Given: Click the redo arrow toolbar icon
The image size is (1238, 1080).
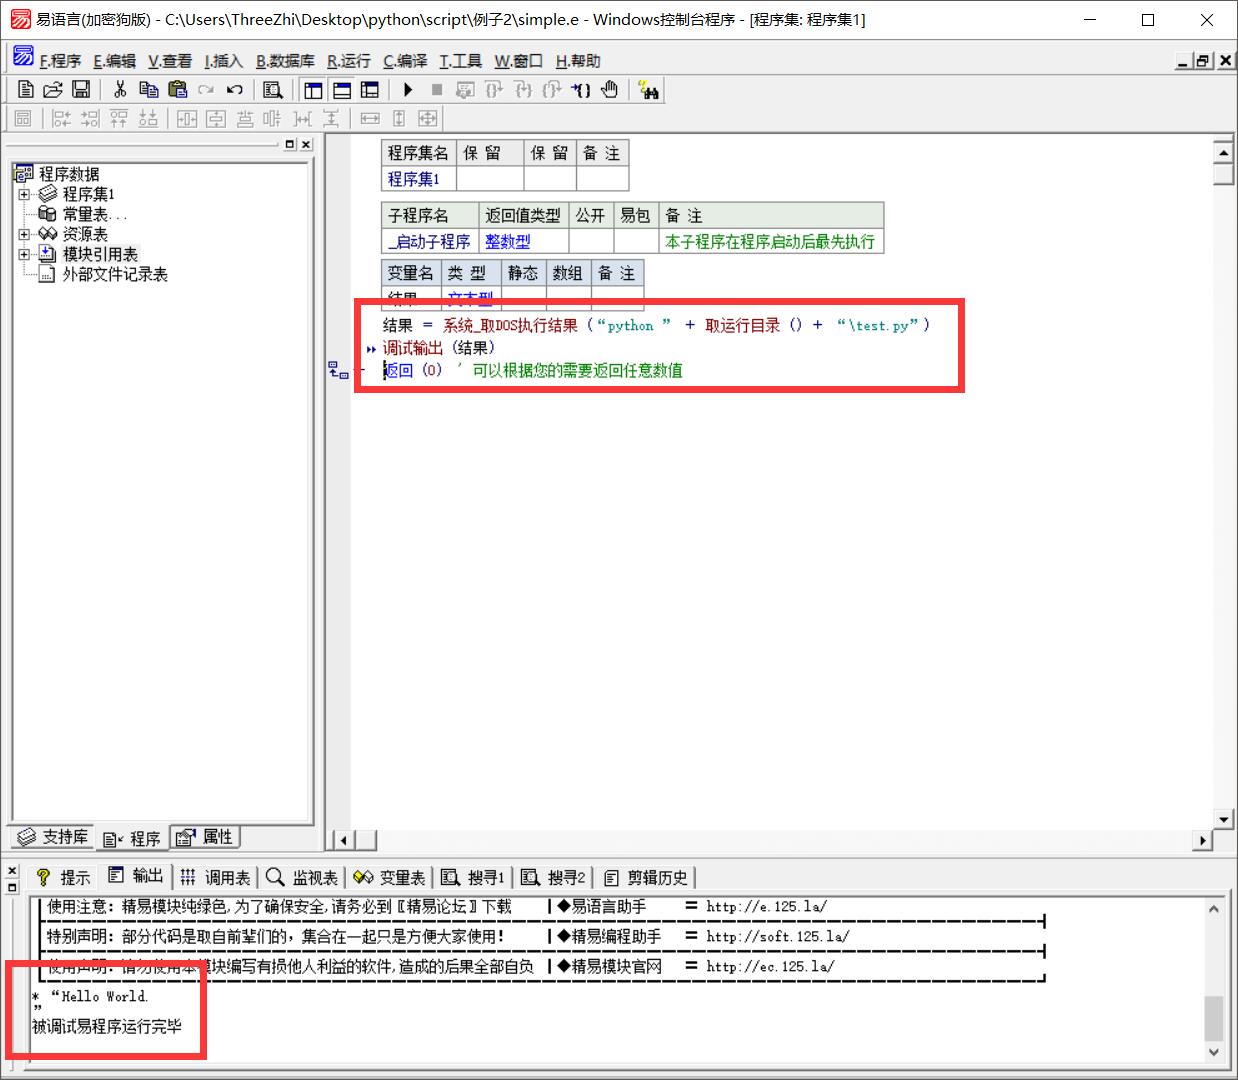Looking at the screenshot, I should pyautogui.click(x=206, y=90).
